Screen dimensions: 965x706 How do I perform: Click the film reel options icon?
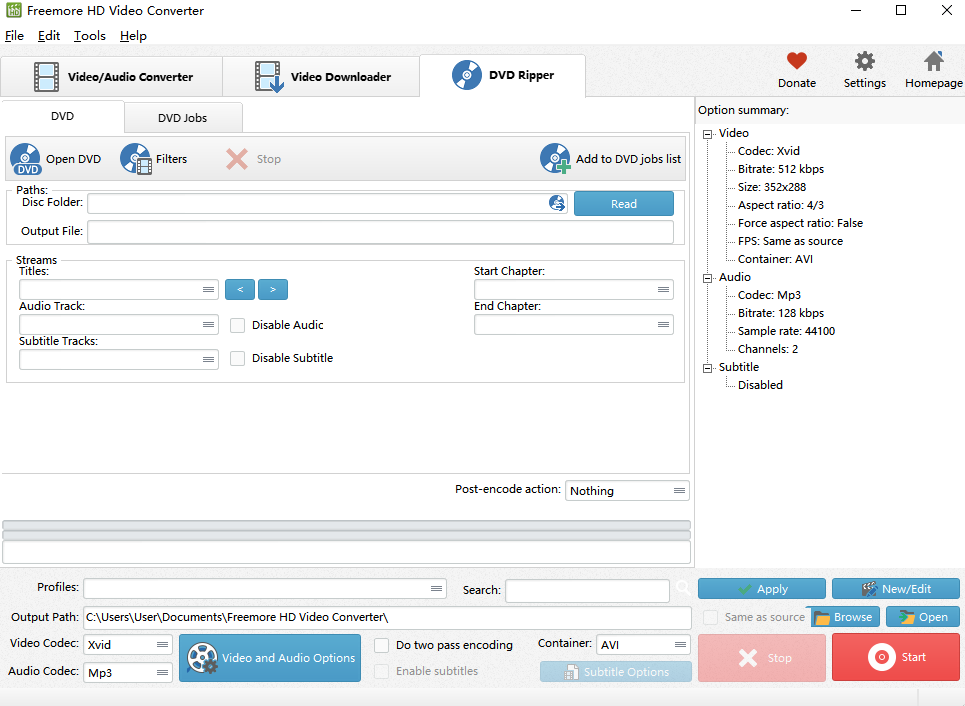(x=202, y=658)
